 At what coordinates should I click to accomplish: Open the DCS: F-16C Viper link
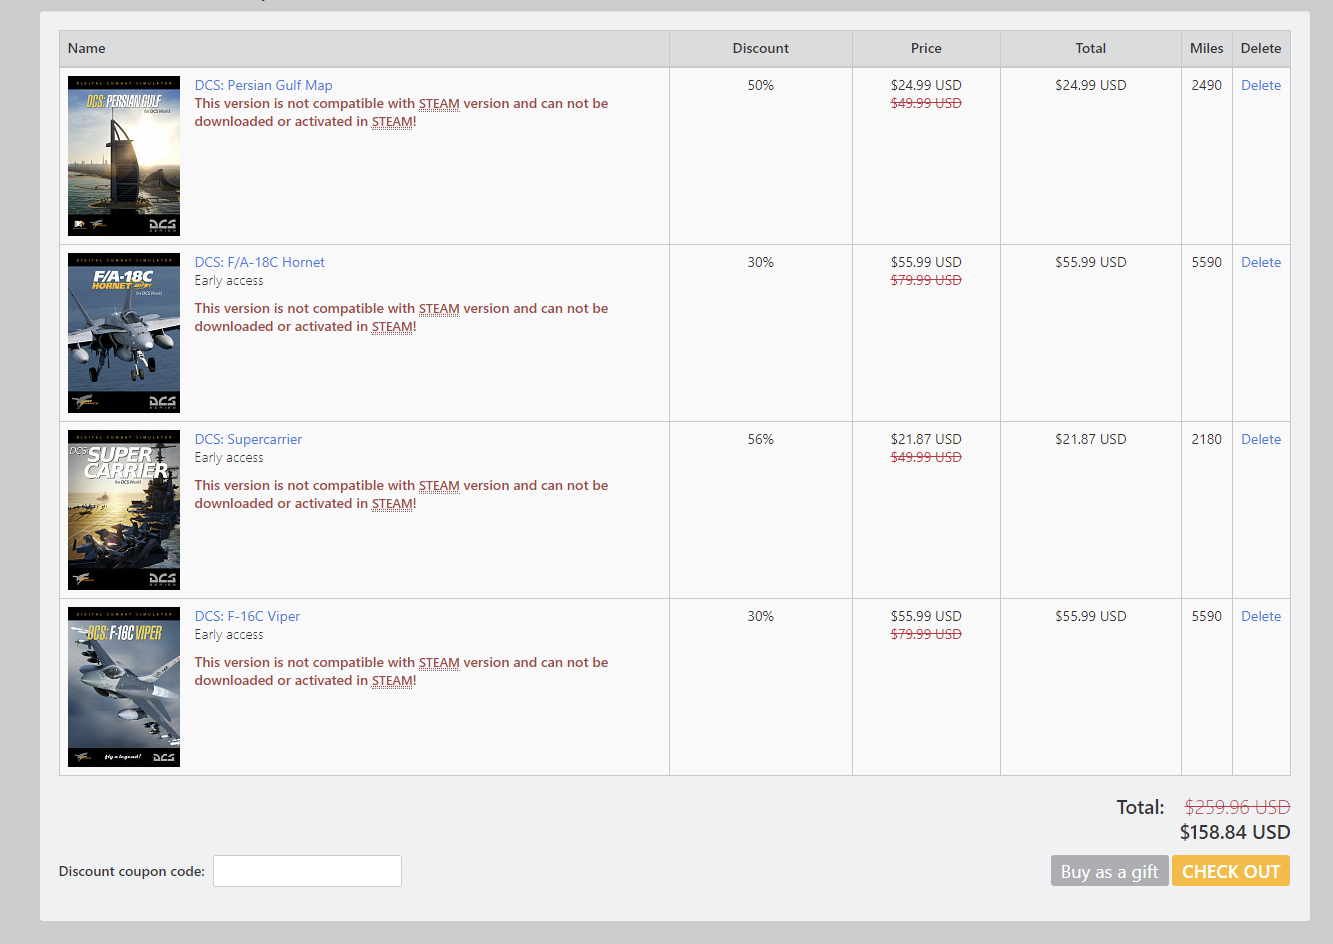point(247,616)
